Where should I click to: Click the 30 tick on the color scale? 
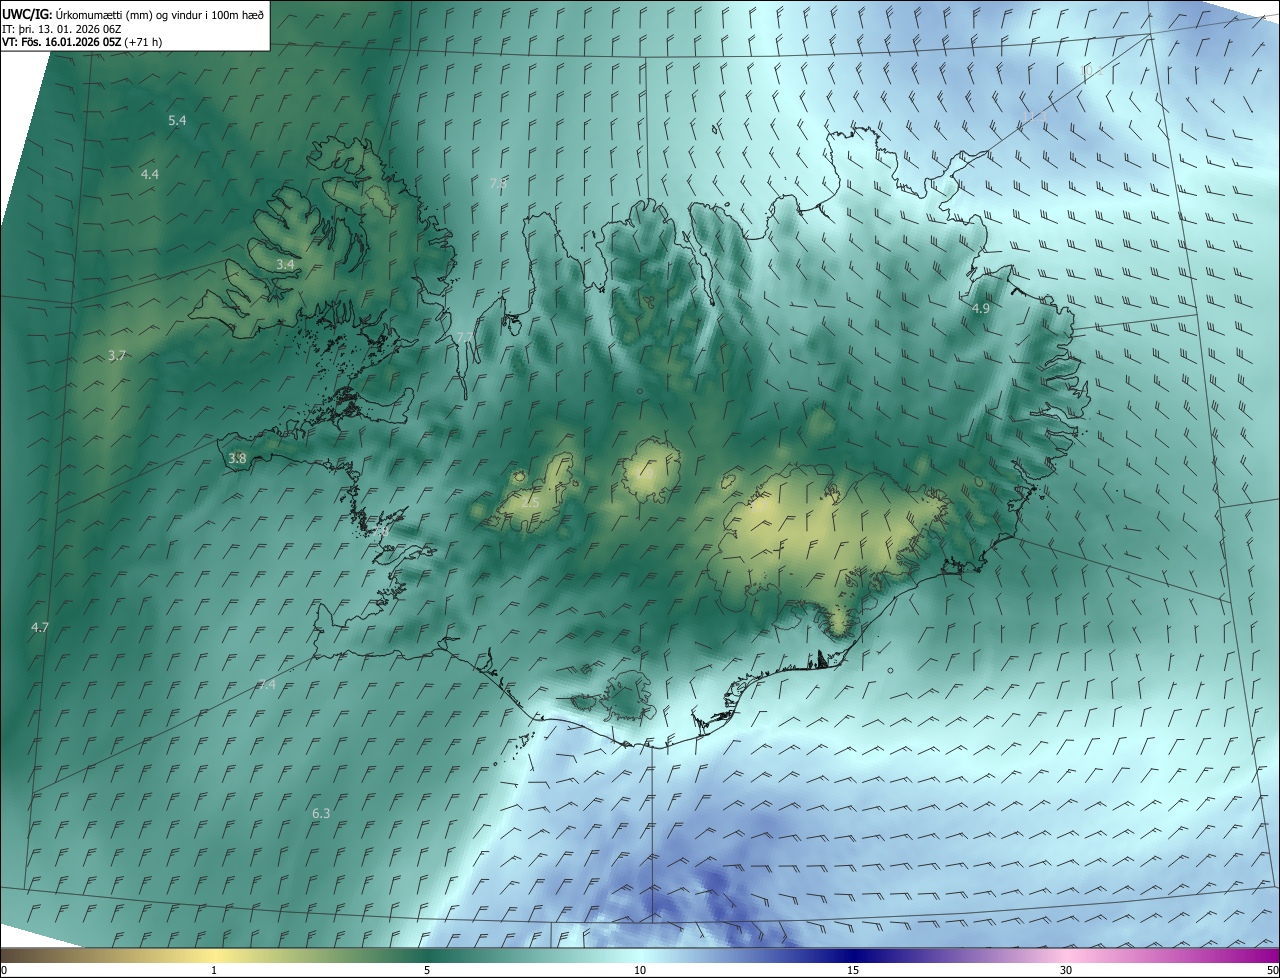coord(1066,970)
